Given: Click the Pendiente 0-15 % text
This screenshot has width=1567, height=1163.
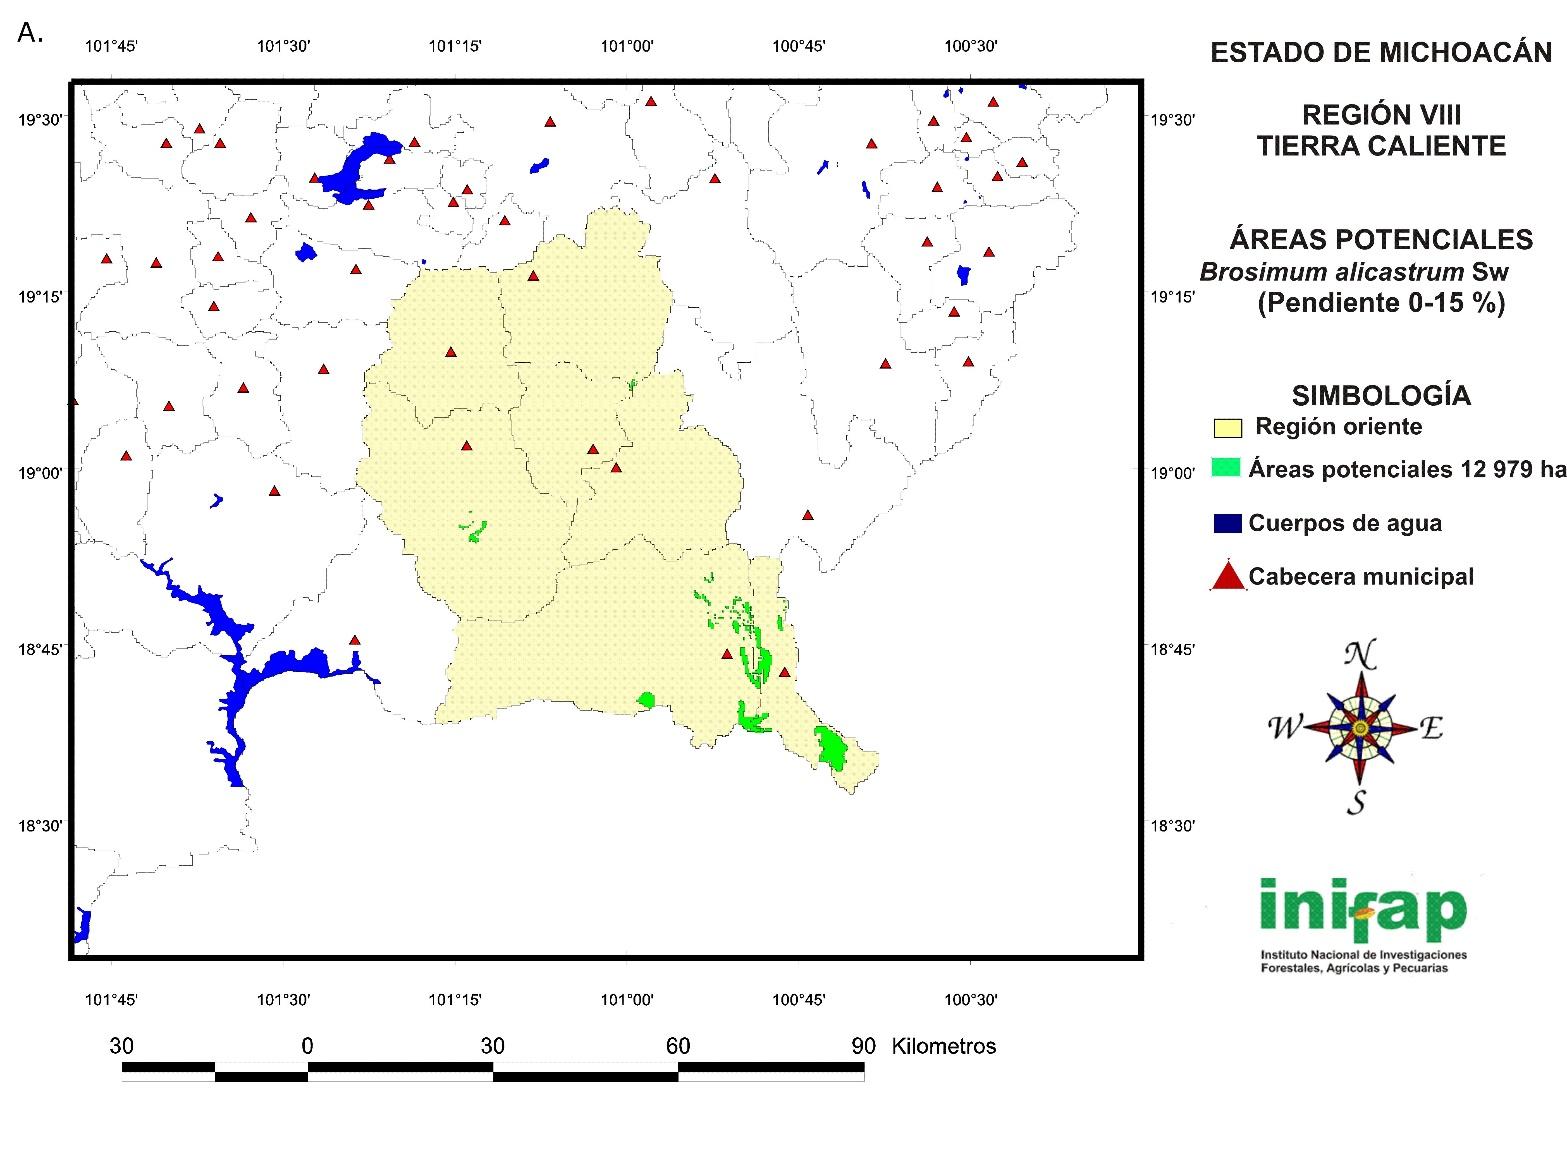Looking at the screenshot, I should point(1380,303).
